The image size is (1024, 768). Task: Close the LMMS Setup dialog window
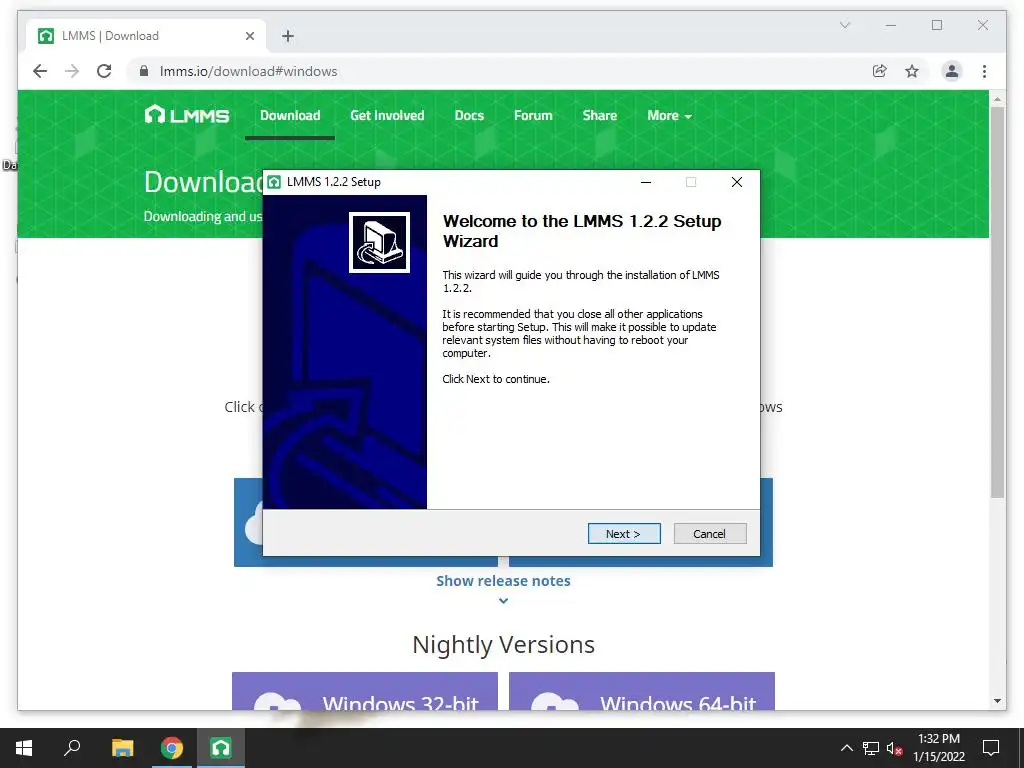click(x=737, y=182)
